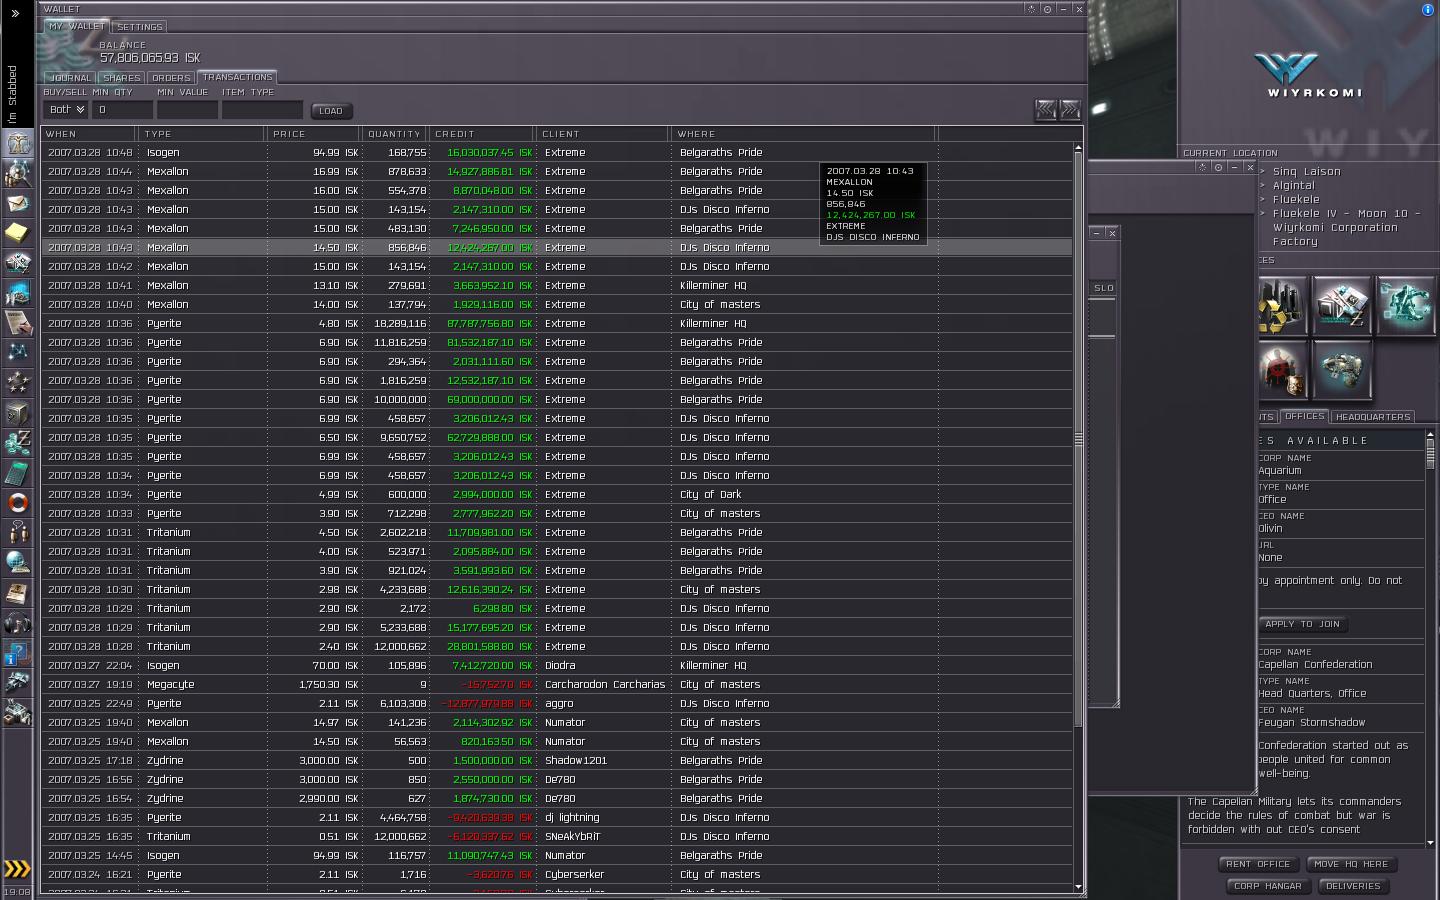Sort transactions by the Credit column header
1440x900 pixels.
click(x=482, y=134)
